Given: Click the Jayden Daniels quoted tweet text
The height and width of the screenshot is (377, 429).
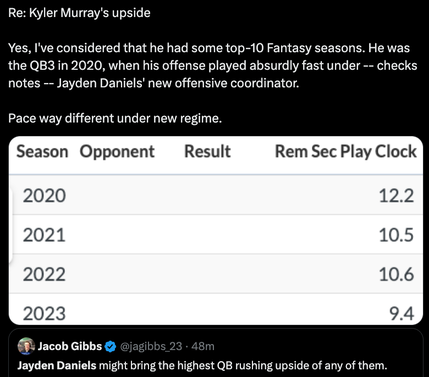Looking at the screenshot, I should click(x=202, y=366).
